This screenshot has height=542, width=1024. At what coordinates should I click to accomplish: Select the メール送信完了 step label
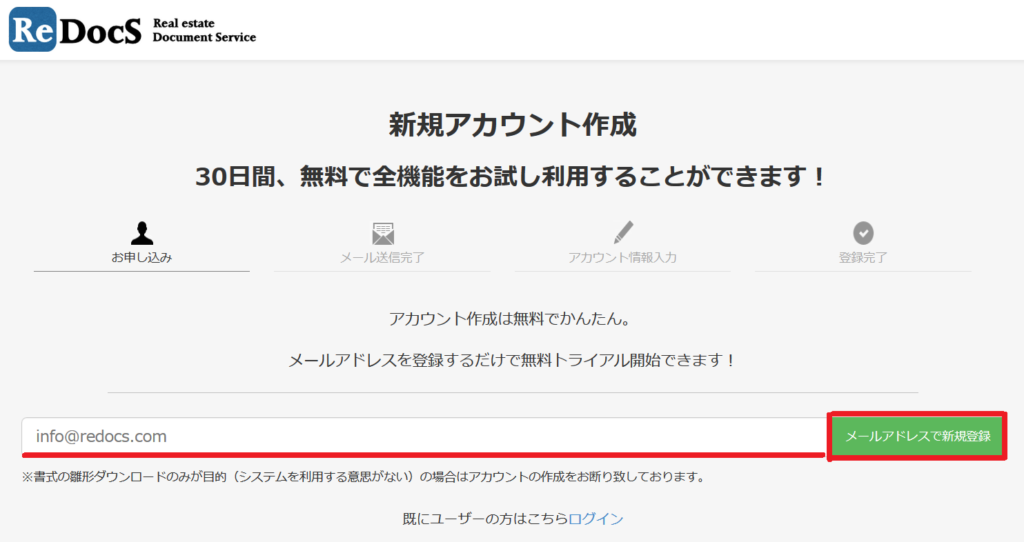tap(383, 257)
